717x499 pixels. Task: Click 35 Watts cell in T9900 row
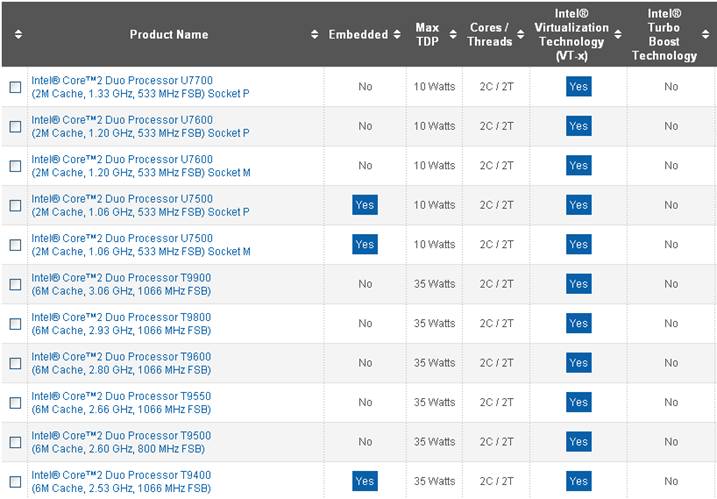point(434,284)
